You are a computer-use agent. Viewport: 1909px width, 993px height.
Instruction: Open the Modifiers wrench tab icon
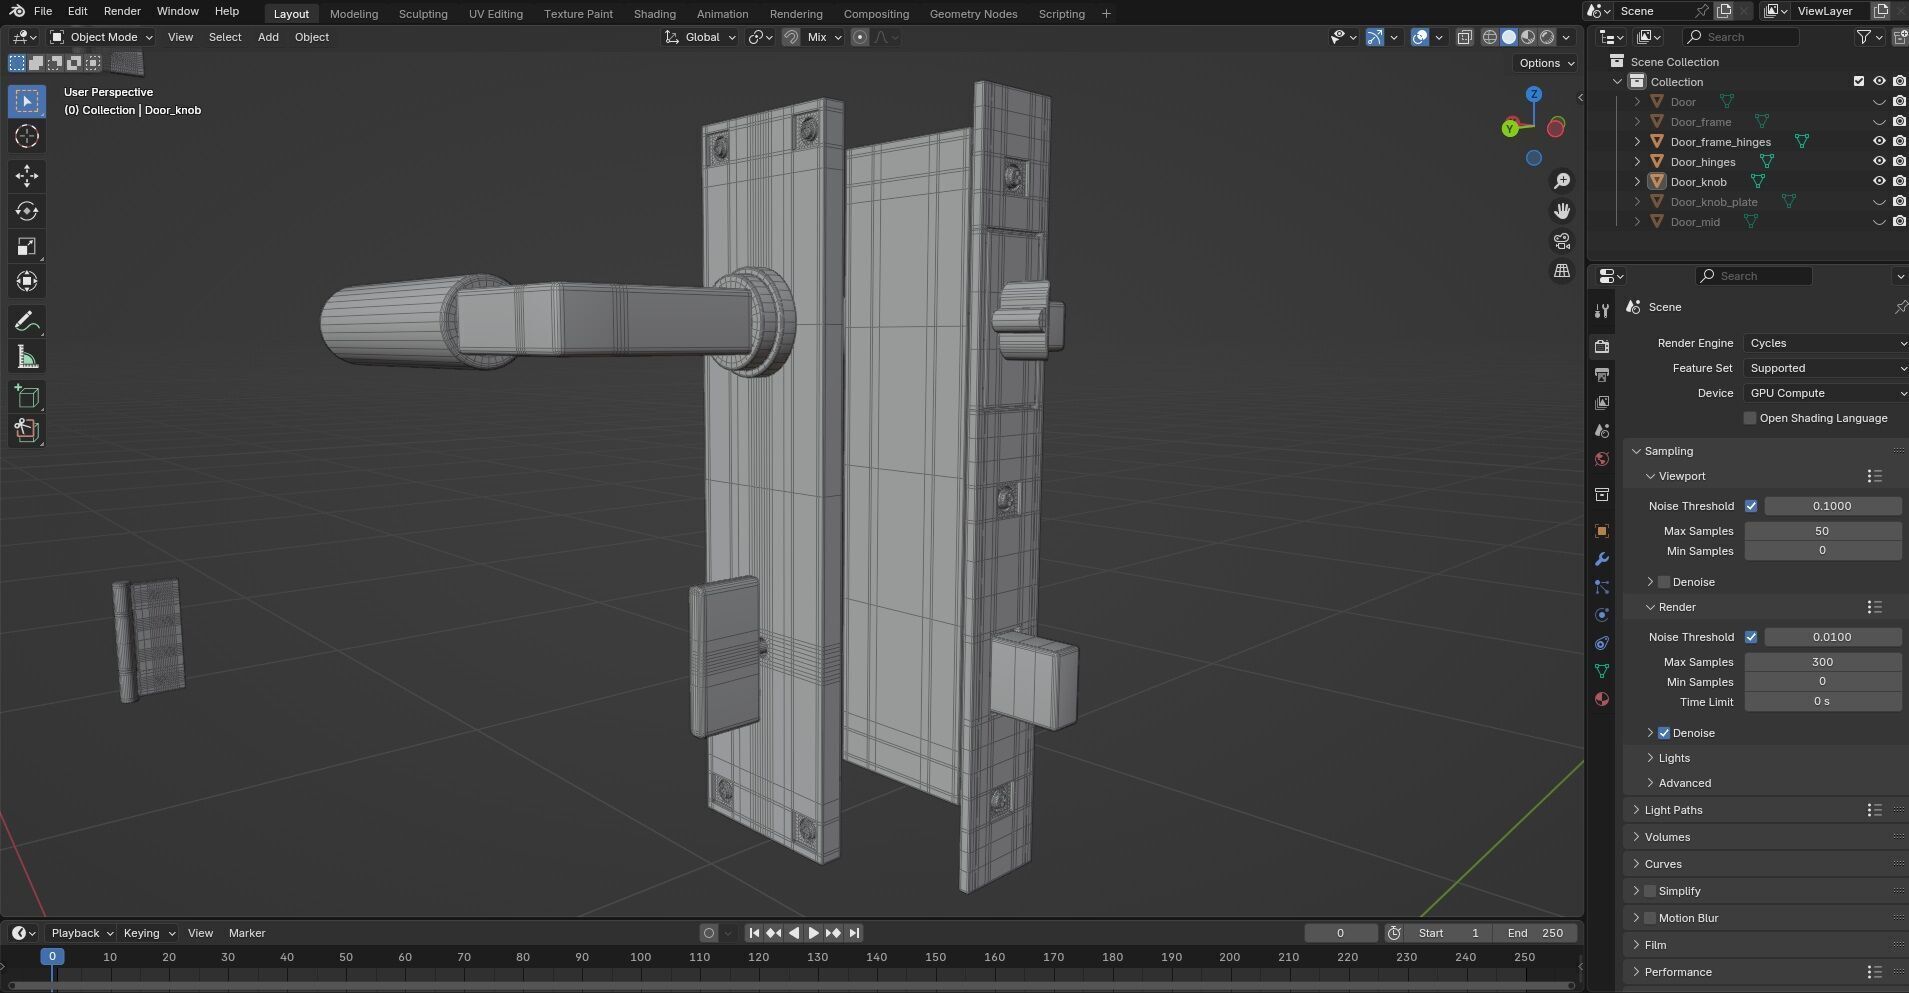coord(1602,559)
